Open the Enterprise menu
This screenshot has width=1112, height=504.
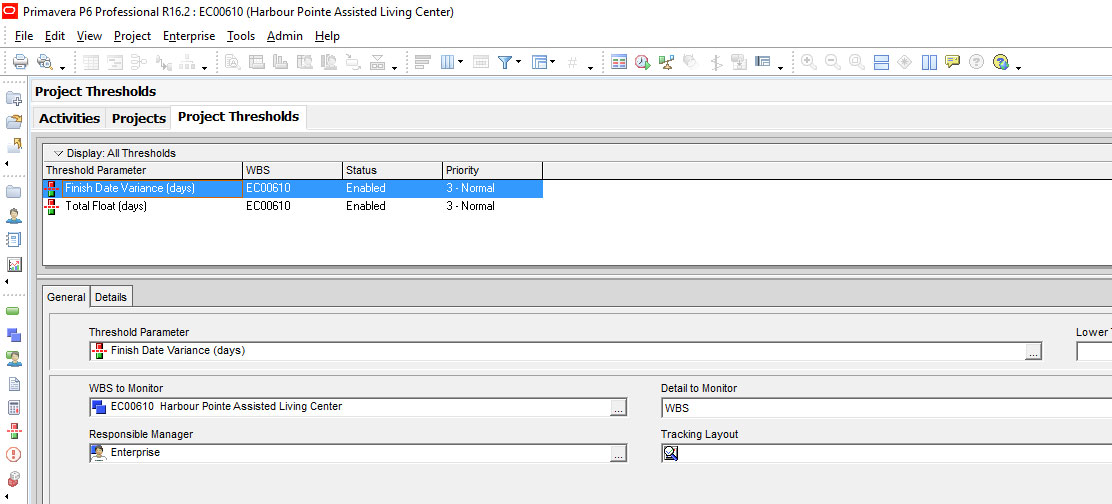point(189,36)
